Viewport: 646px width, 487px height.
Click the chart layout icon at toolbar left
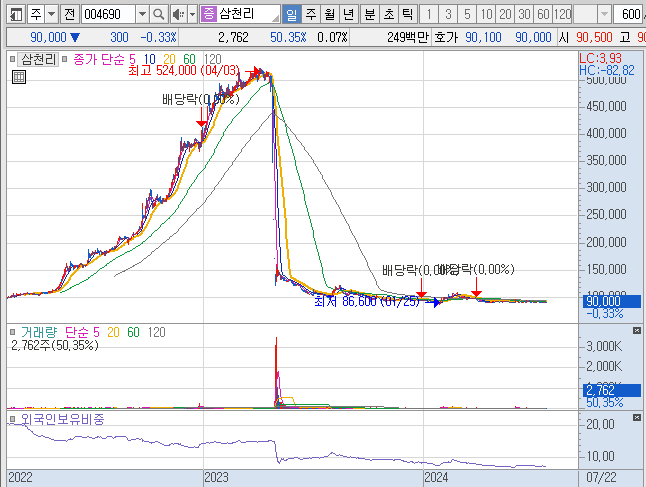click(16, 14)
